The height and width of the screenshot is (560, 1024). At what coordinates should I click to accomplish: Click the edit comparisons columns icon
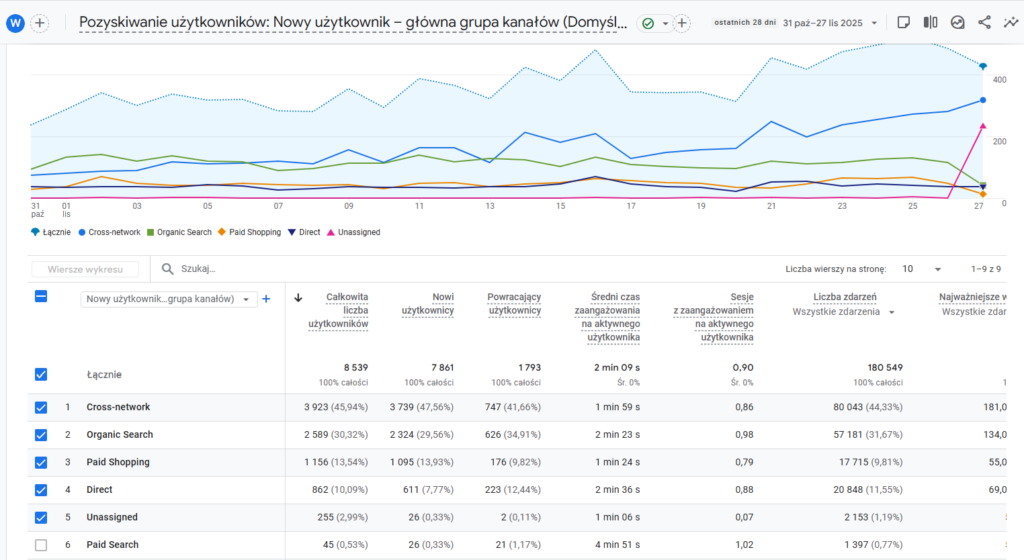(x=931, y=22)
